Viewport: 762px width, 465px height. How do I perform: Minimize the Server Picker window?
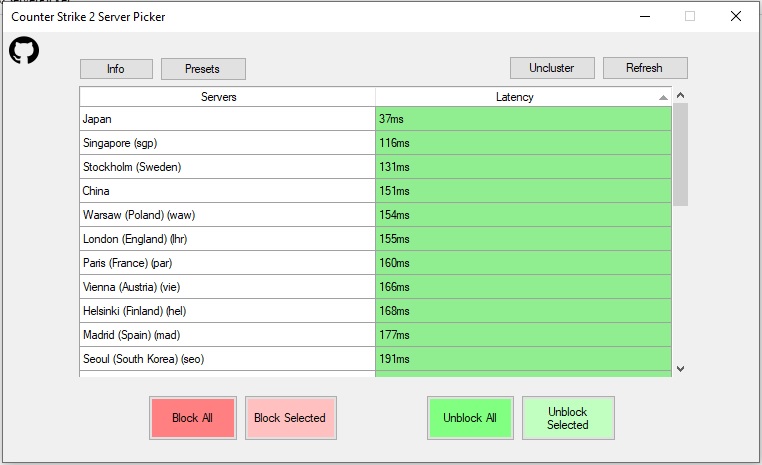coord(645,17)
